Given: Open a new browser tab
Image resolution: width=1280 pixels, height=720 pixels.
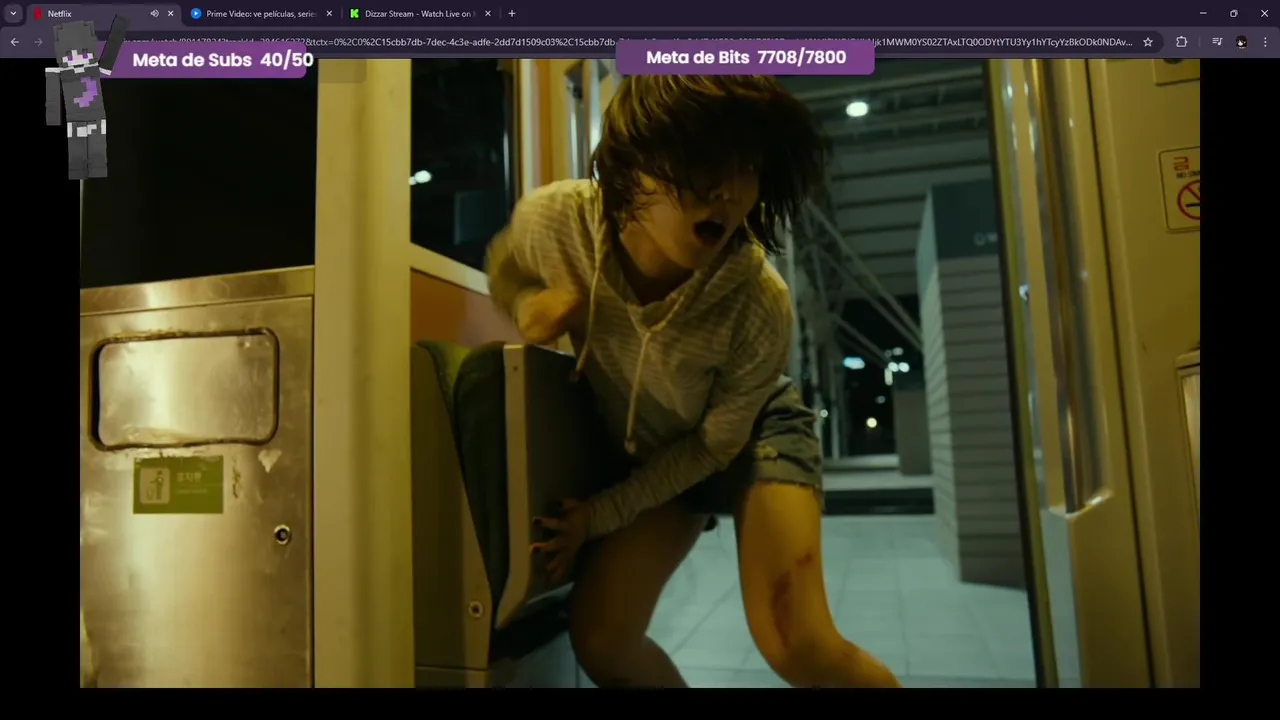Looking at the screenshot, I should tap(512, 14).
